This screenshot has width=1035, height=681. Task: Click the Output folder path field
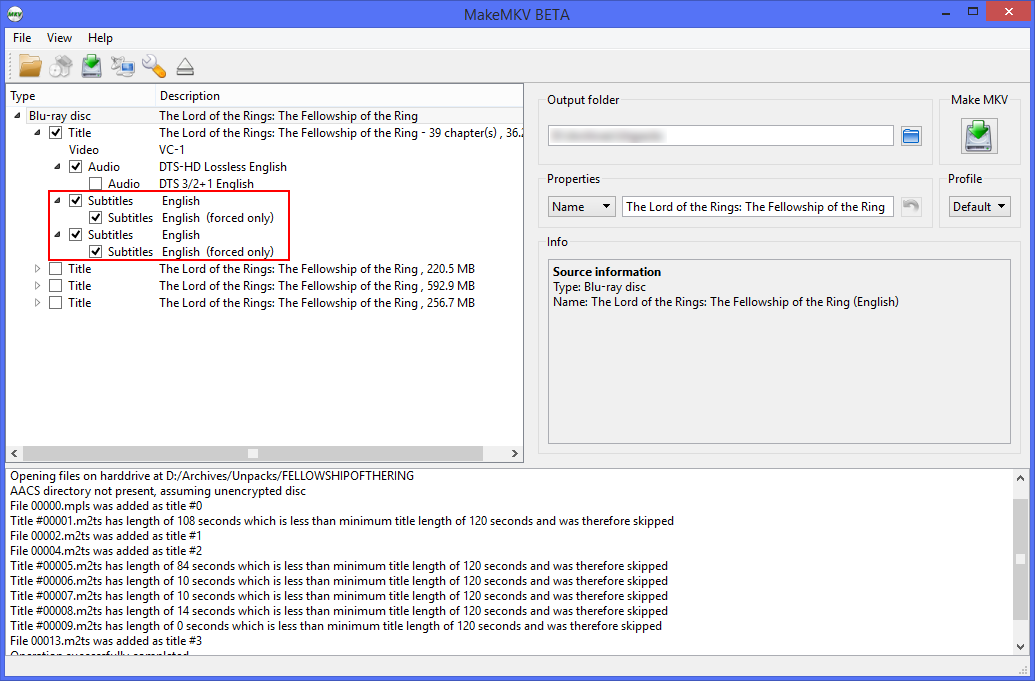click(721, 136)
